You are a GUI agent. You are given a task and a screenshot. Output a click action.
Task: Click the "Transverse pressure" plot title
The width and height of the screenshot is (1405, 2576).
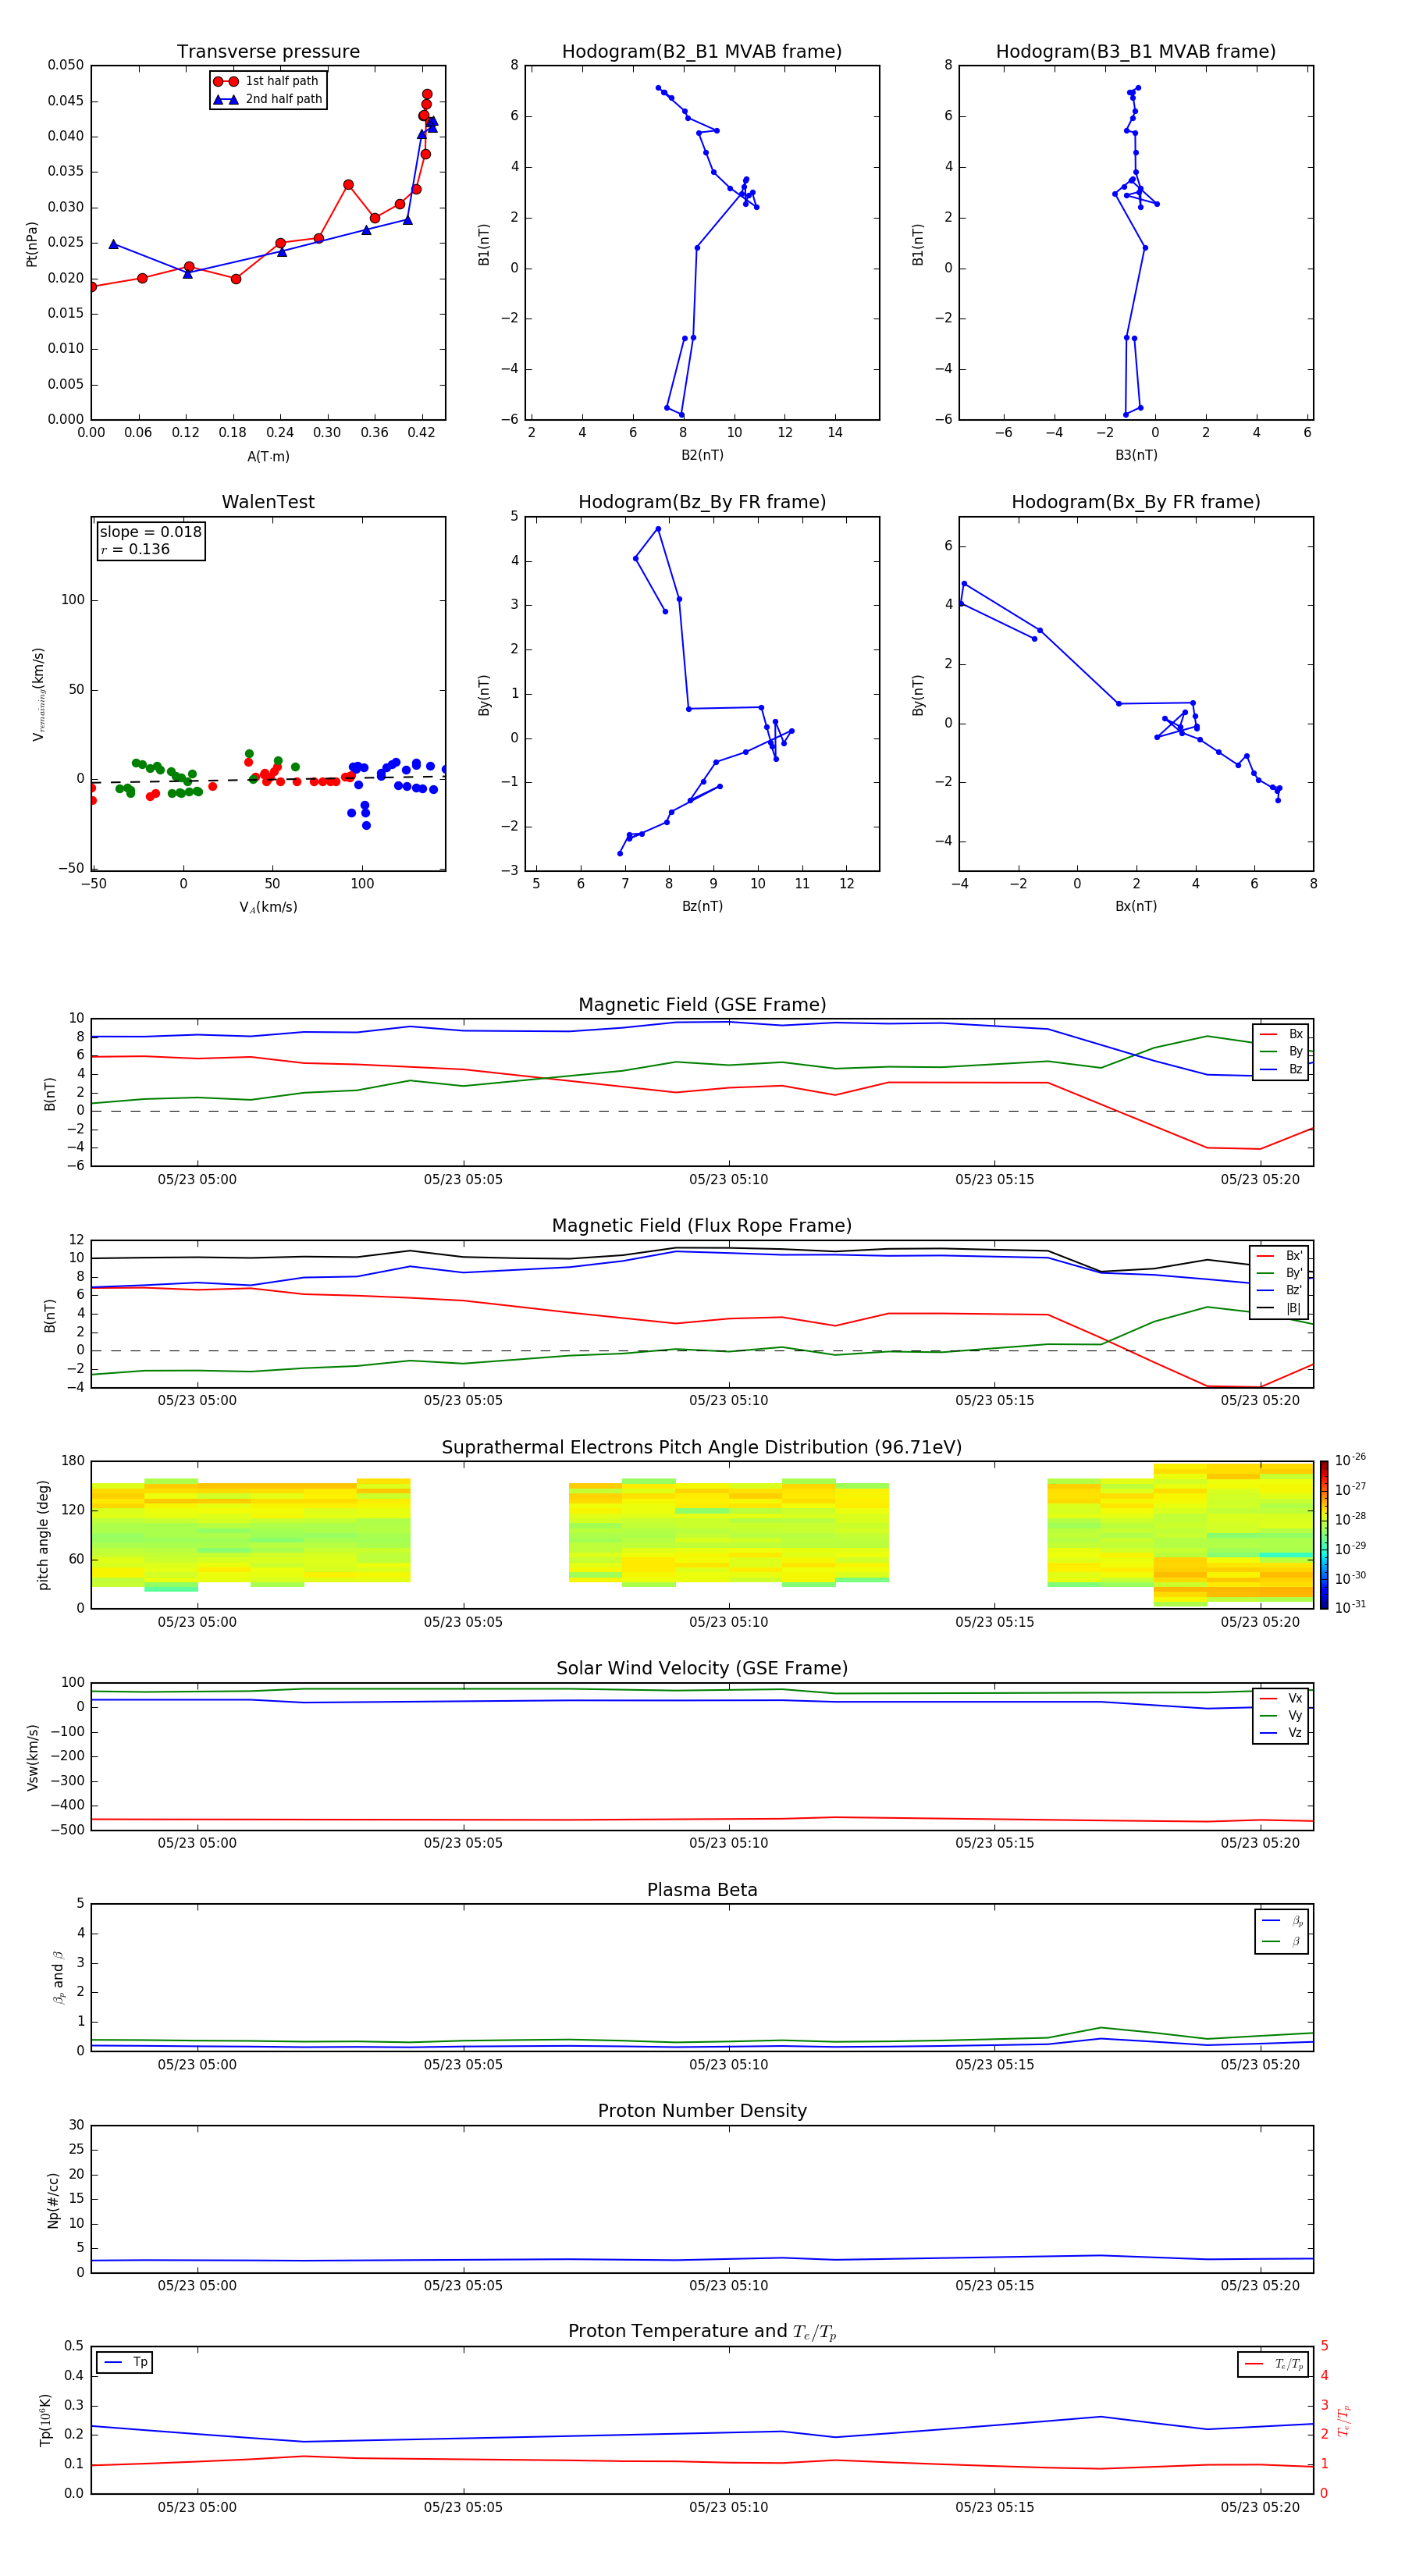point(268,52)
